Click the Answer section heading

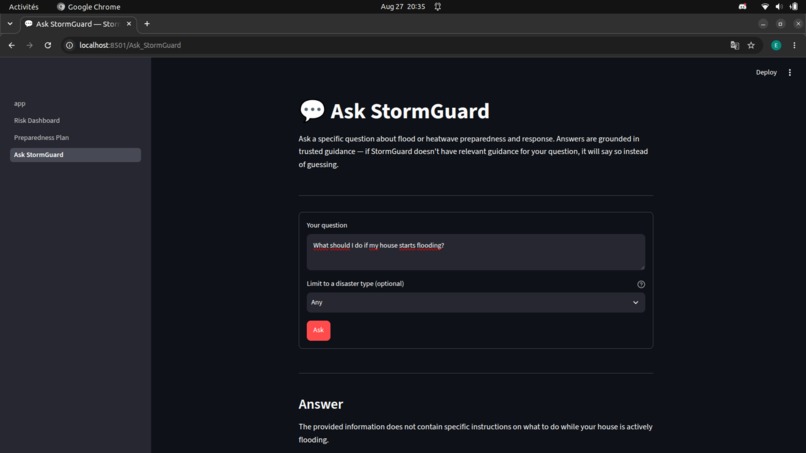click(x=321, y=404)
